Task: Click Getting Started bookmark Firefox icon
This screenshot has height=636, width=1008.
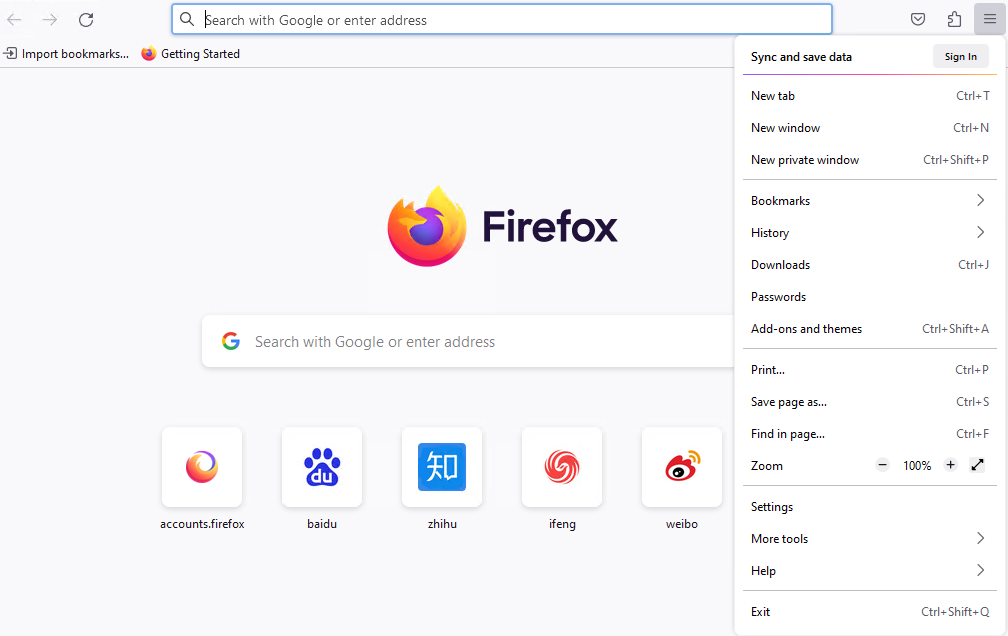Action: coord(148,53)
